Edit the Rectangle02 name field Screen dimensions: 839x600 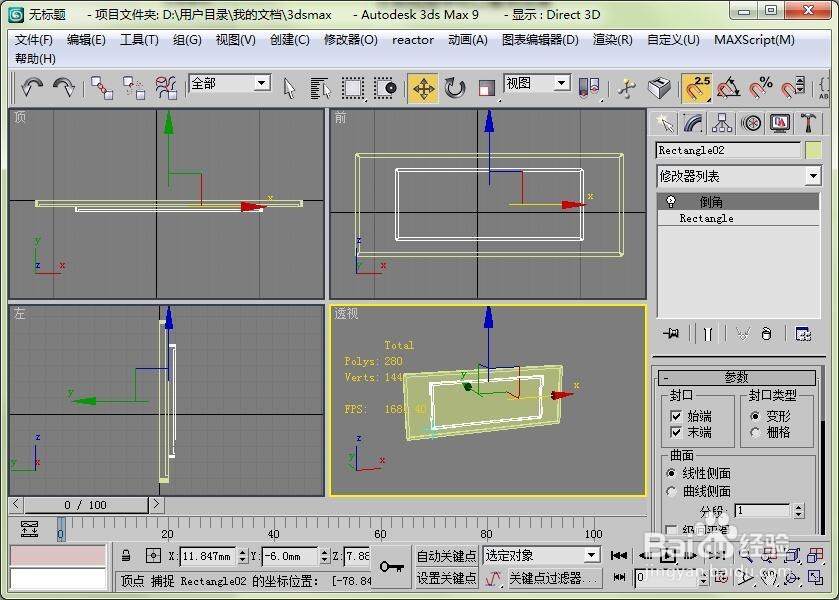(x=728, y=150)
